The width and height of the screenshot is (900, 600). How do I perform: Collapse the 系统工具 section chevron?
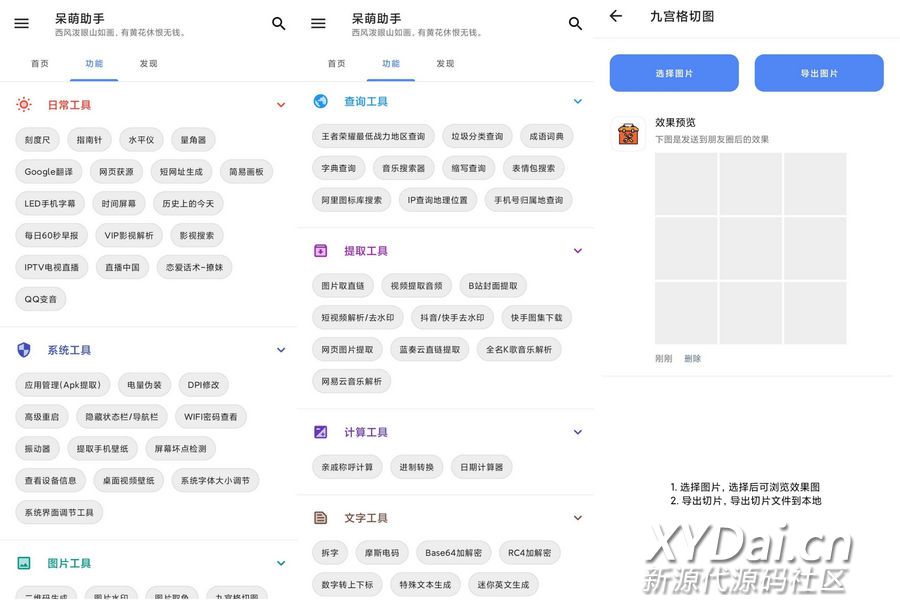click(281, 350)
